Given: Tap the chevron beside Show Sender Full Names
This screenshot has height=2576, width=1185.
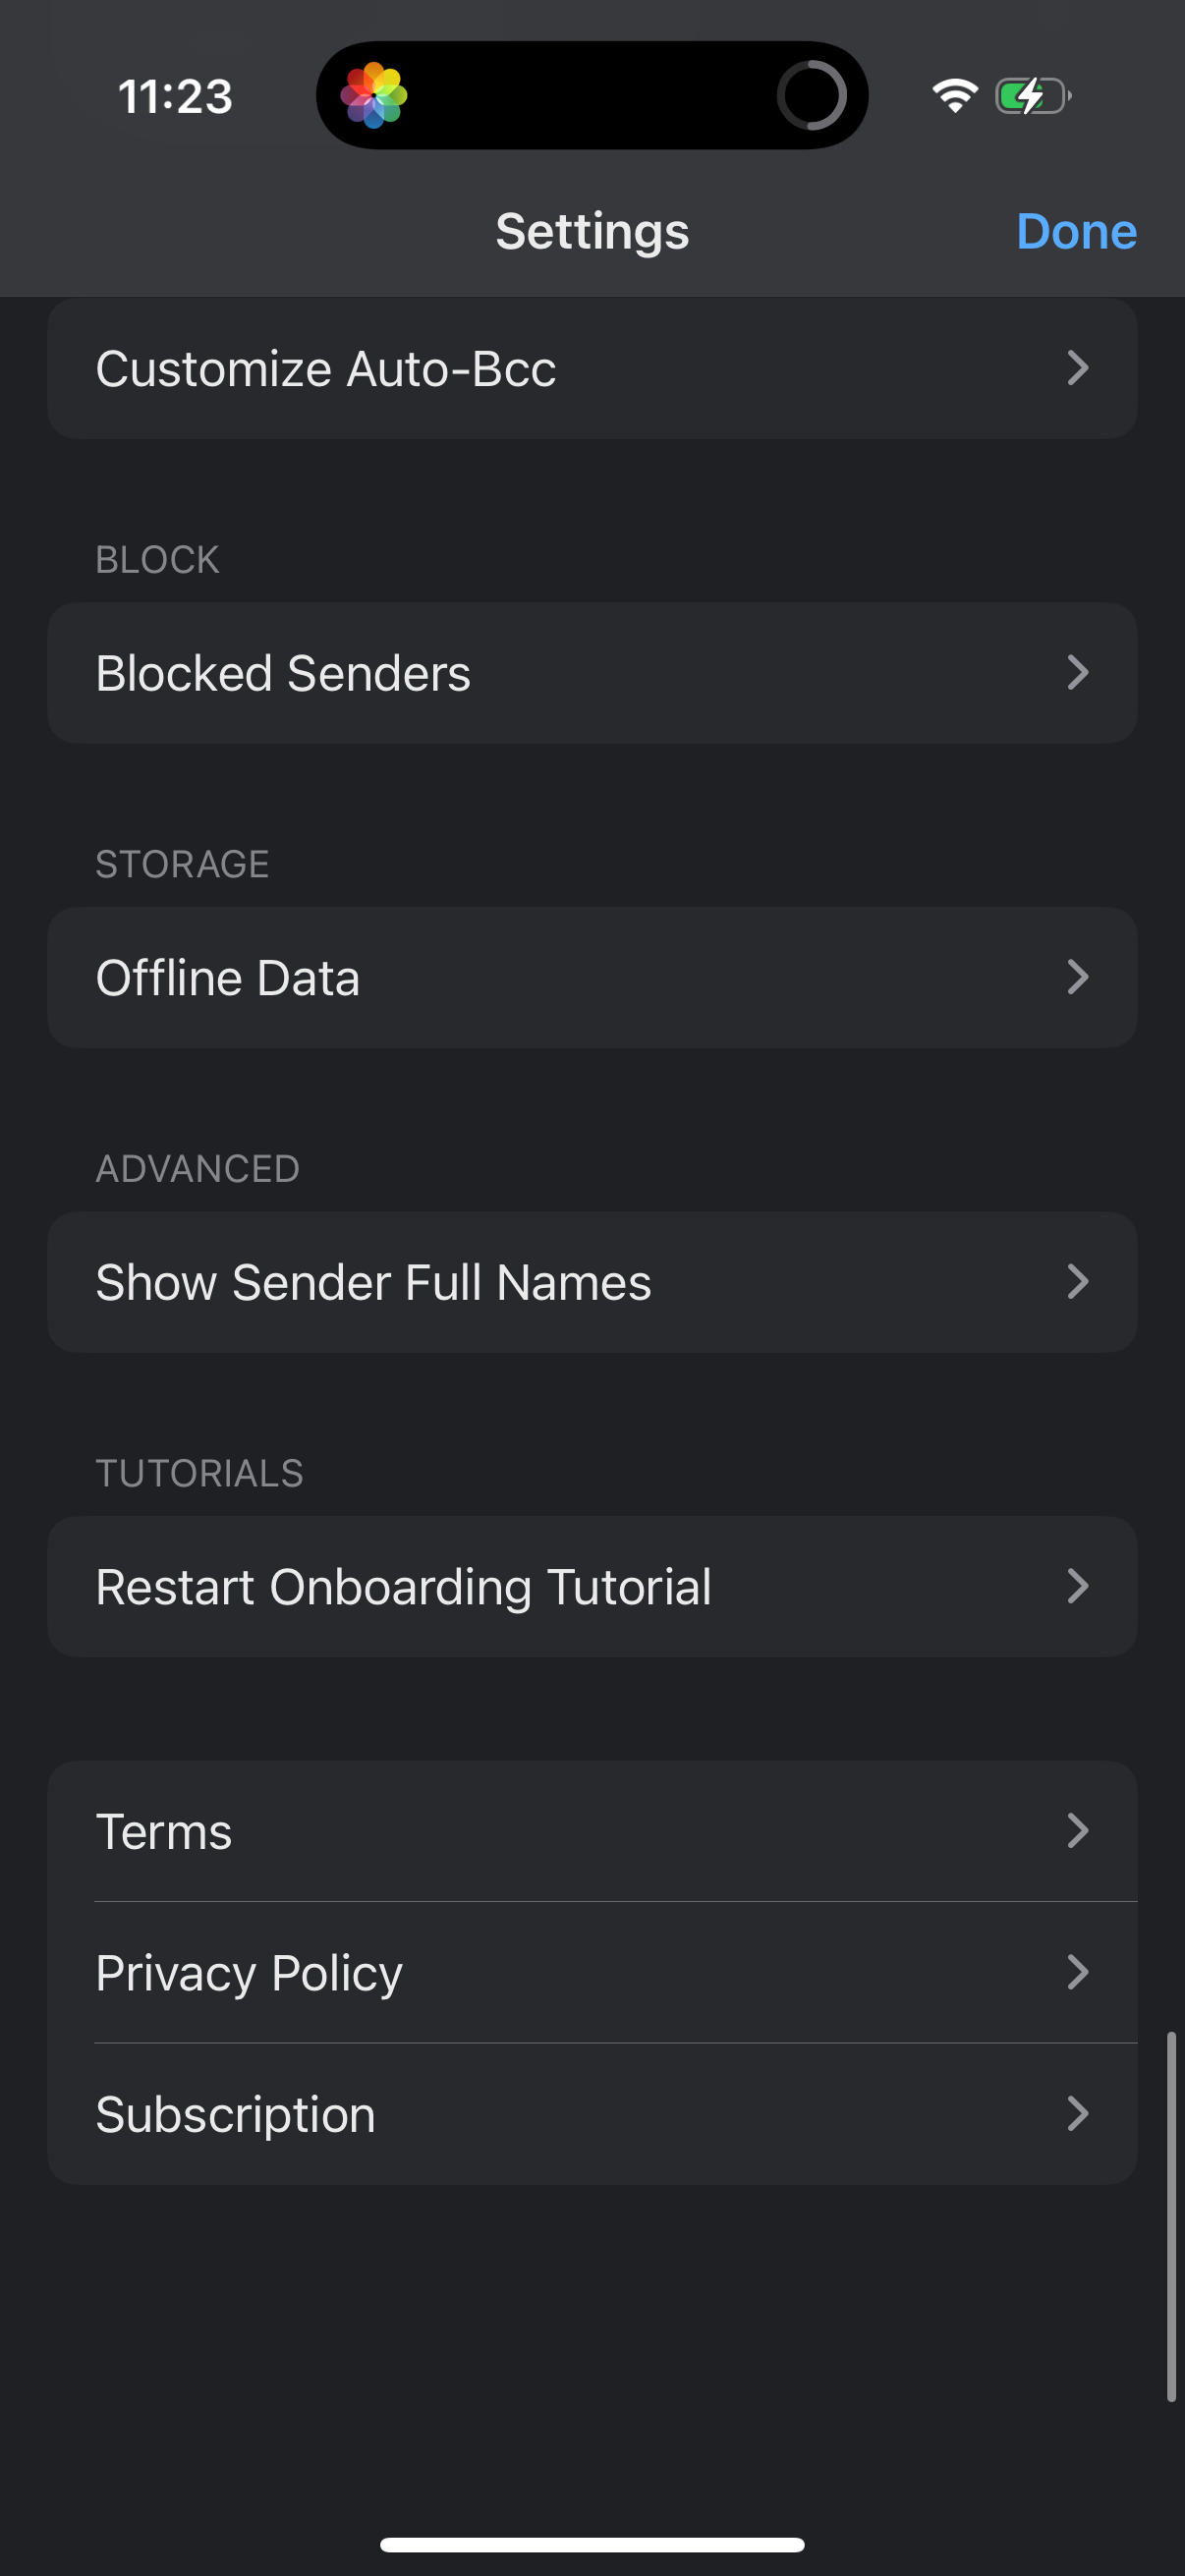Looking at the screenshot, I should (x=1077, y=1282).
